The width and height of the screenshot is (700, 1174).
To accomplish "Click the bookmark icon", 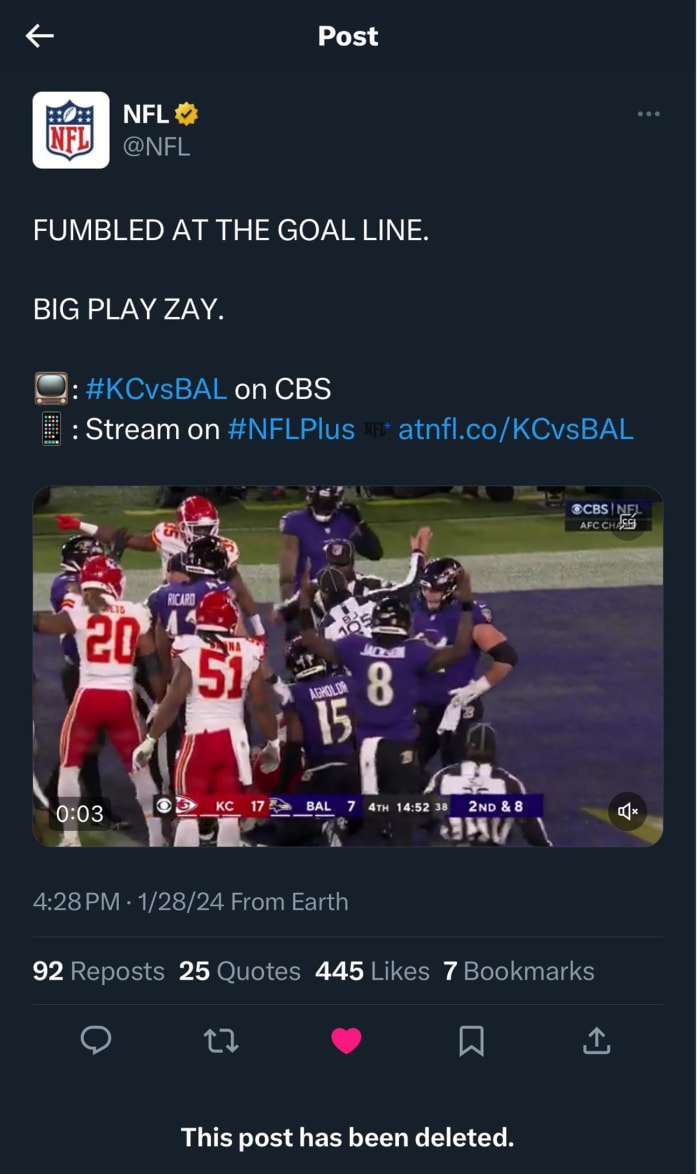I will coord(470,1041).
